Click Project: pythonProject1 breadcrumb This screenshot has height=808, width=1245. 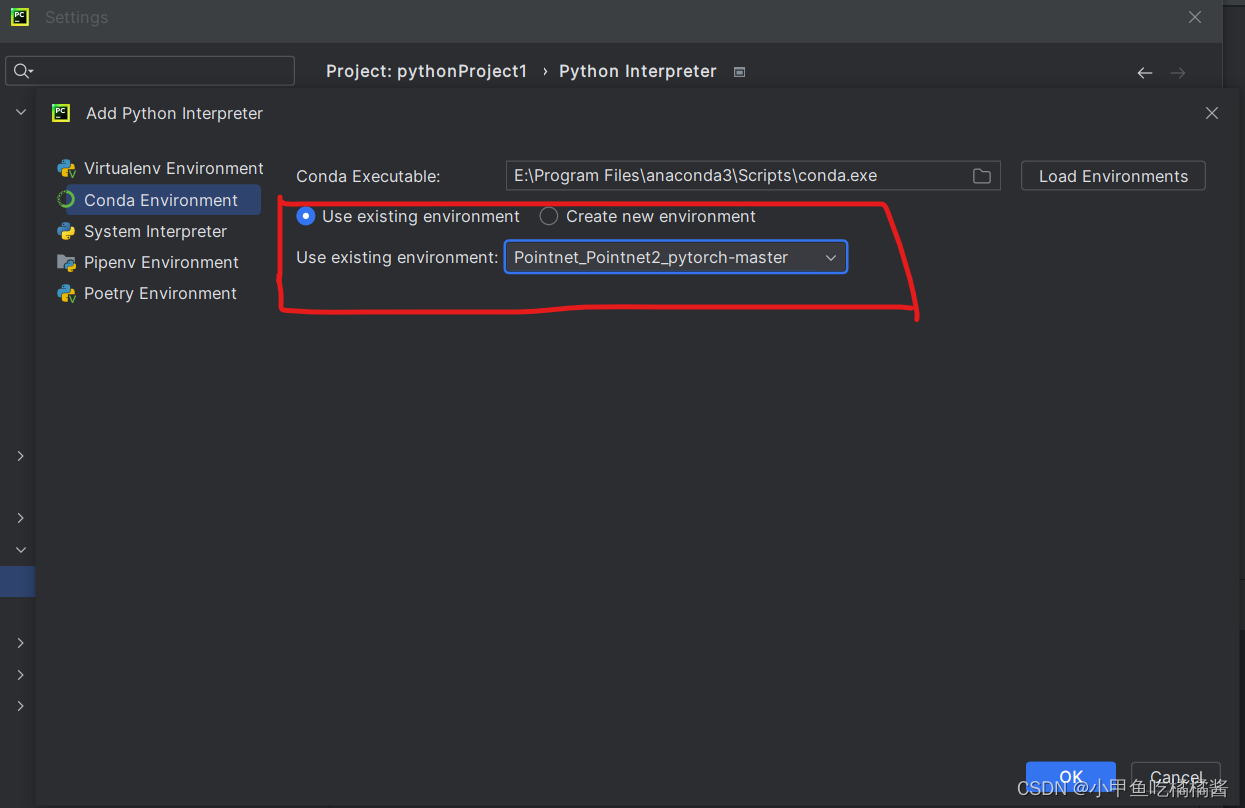point(426,71)
